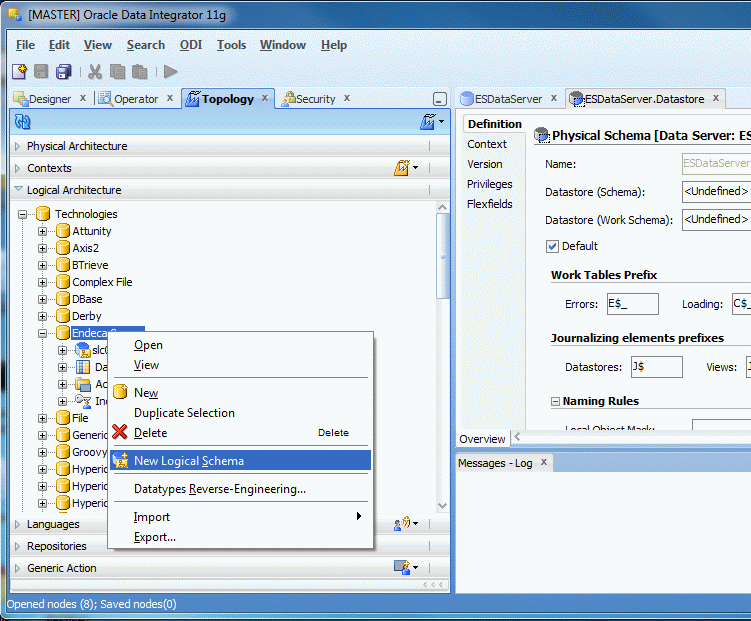Click the New object toolbar icon

[19, 72]
